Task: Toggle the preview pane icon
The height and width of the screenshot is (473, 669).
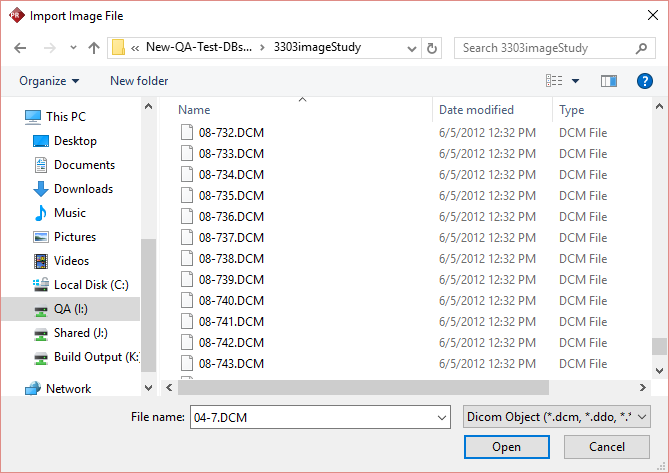Action: coord(609,81)
